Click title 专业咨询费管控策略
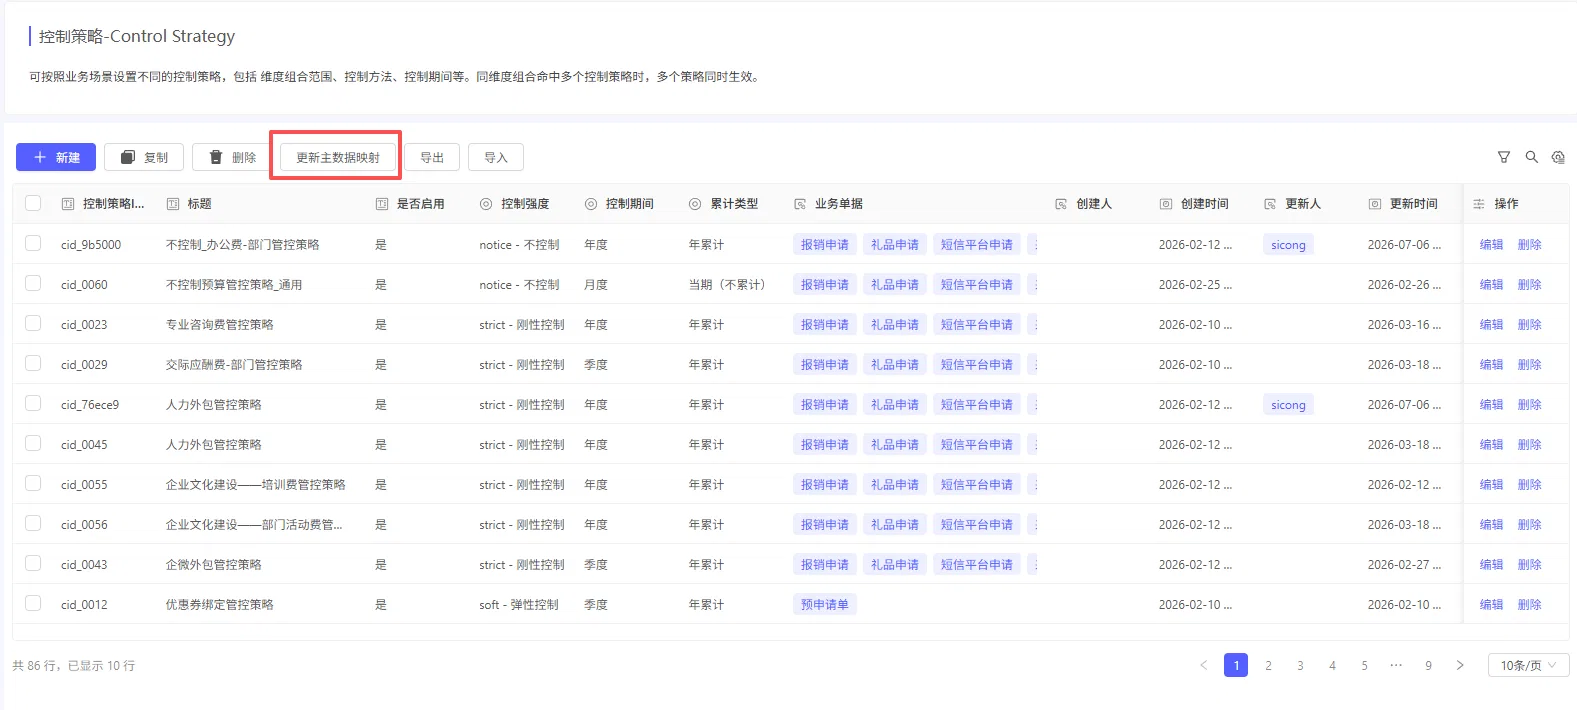 pos(220,324)
